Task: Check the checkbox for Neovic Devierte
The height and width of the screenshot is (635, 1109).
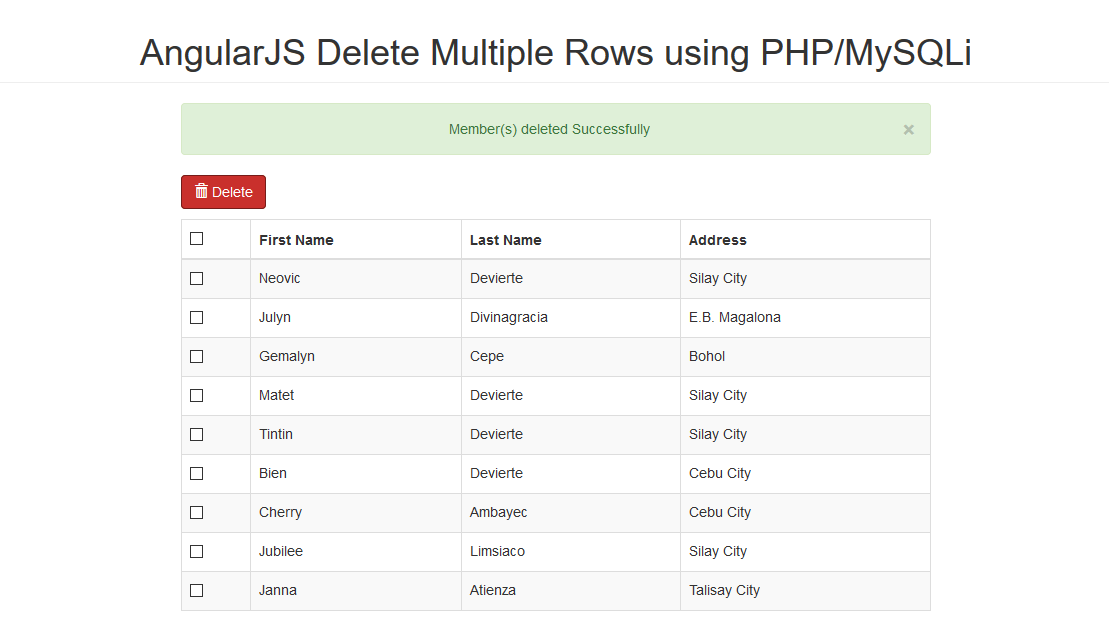Action: [x=196, y=278]
